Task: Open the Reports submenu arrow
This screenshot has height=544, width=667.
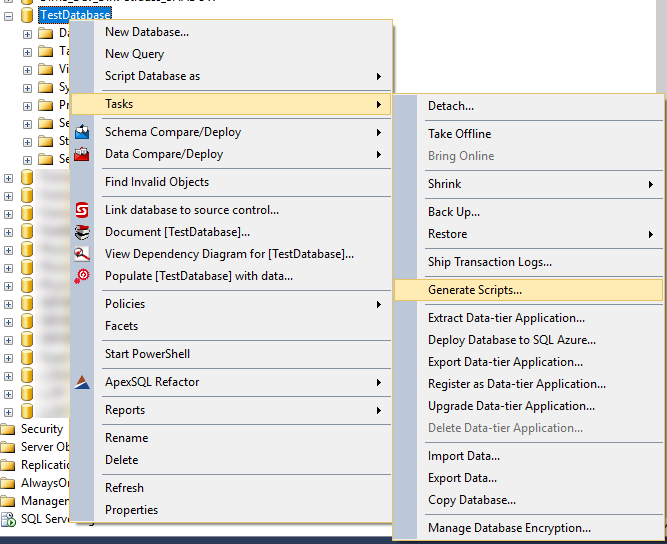Action: [378, 410]
